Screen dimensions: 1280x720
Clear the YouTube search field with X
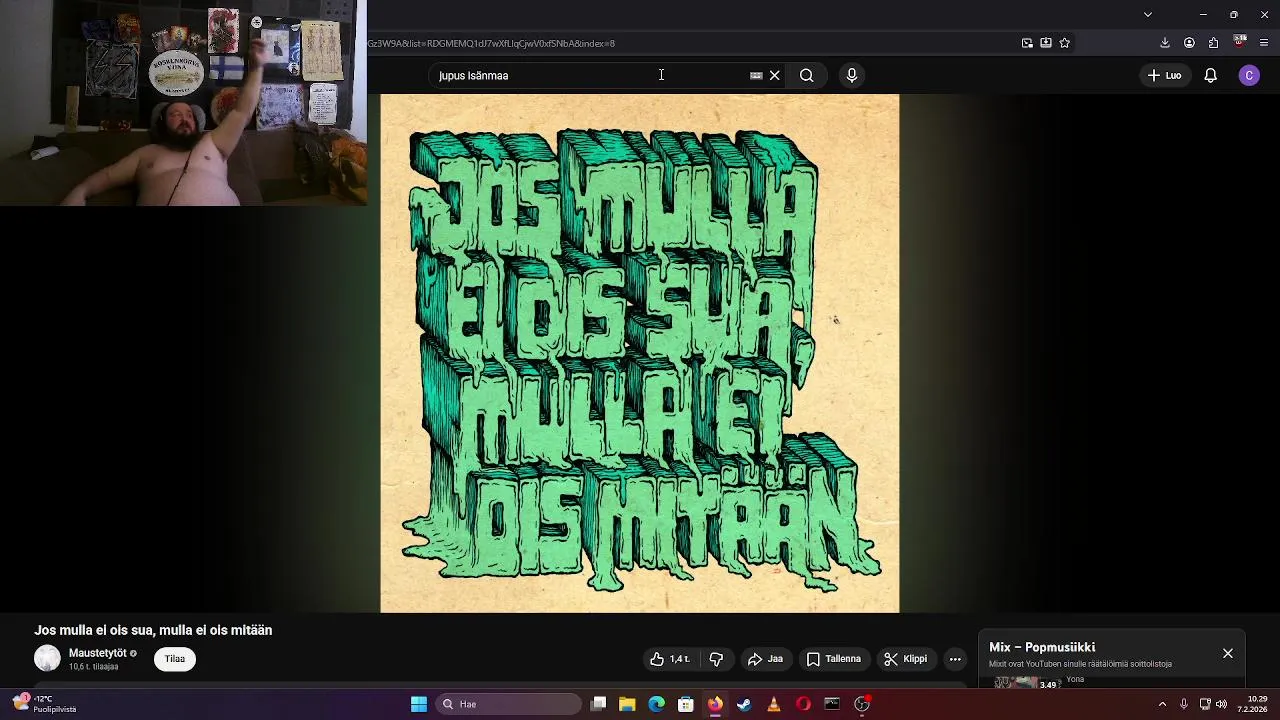coord(775,75)
